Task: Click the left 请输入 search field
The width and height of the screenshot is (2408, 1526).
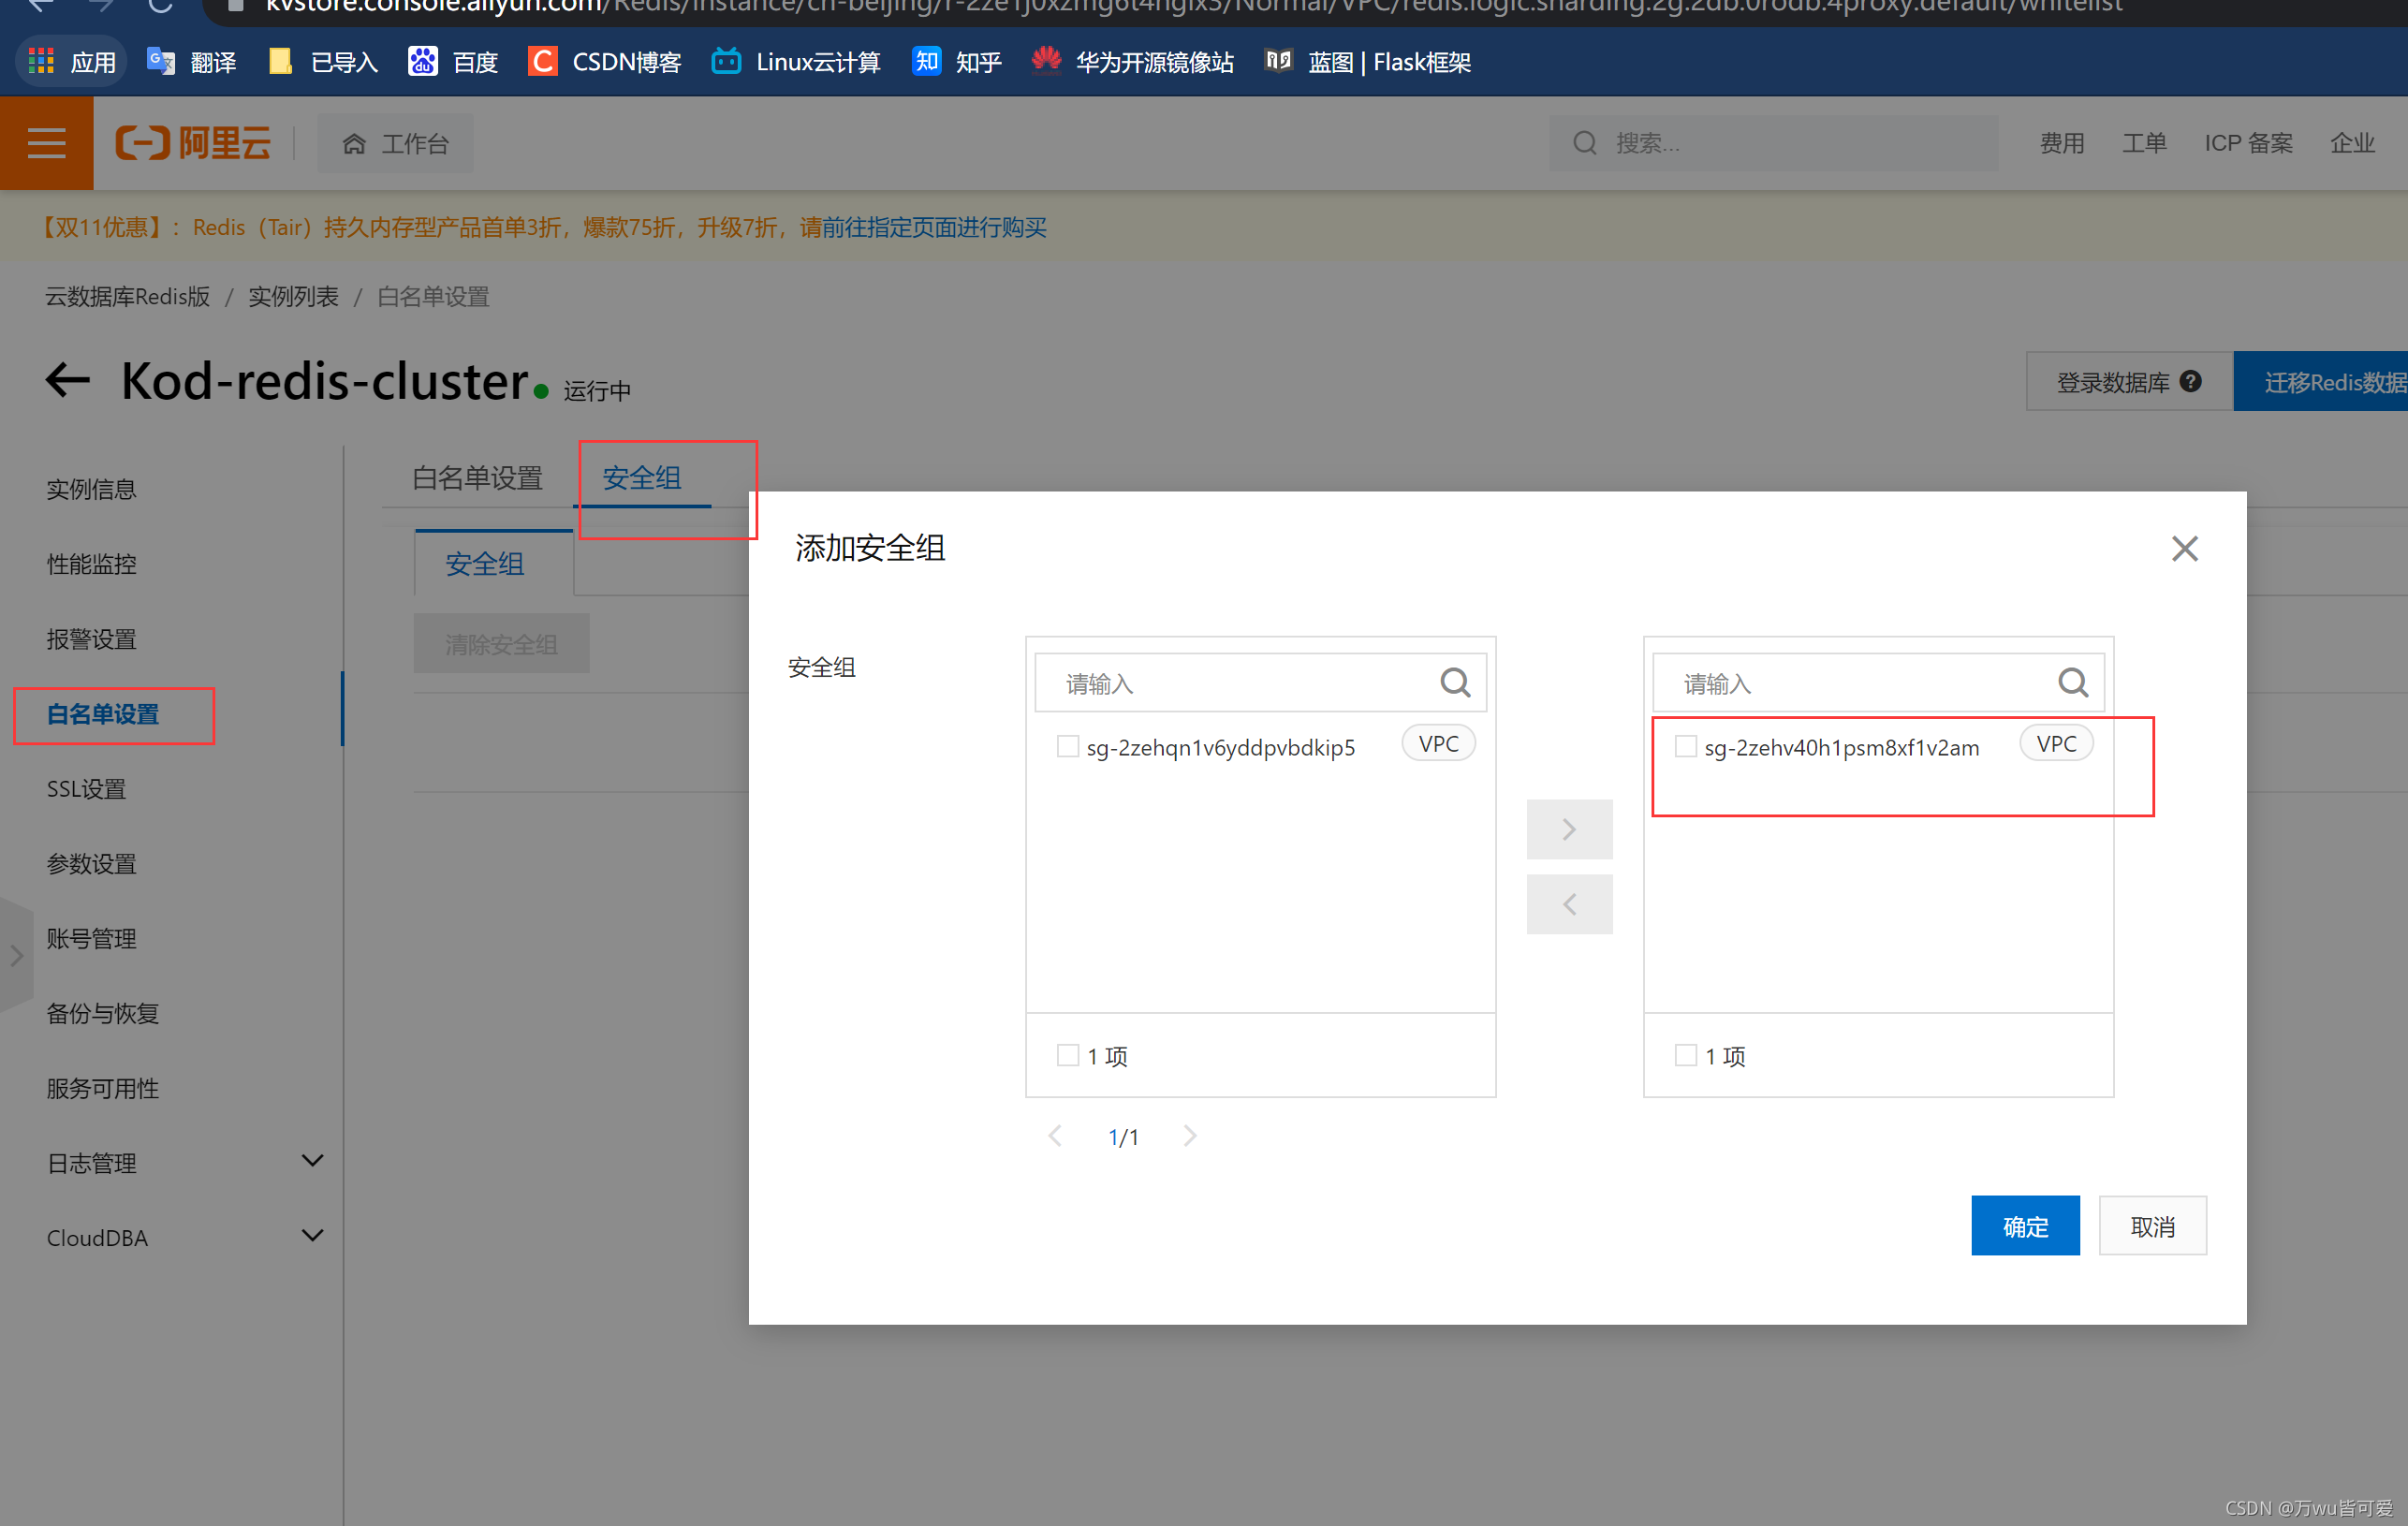Action: click(x=1260, y=683)
